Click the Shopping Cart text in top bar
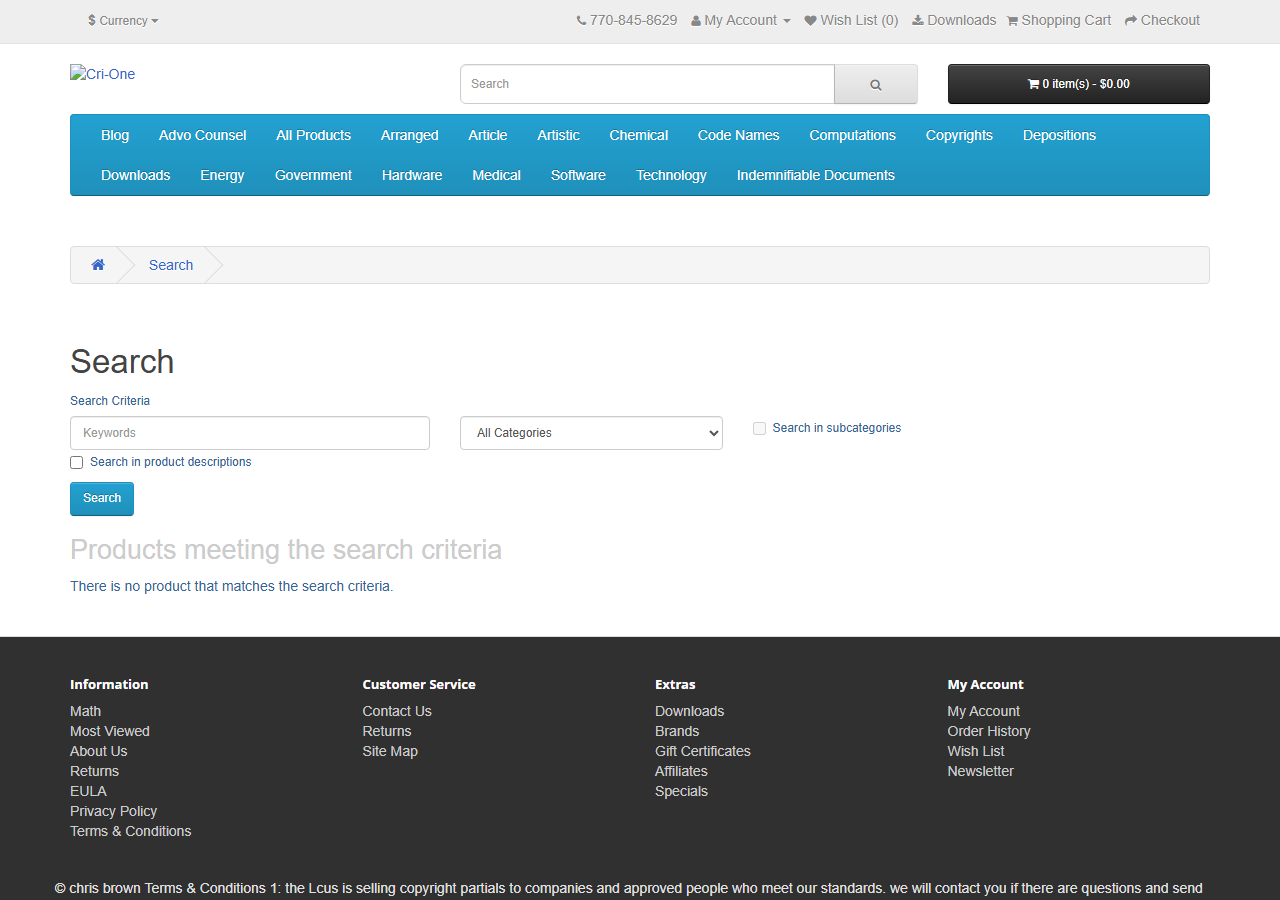 coord(1066,20)
